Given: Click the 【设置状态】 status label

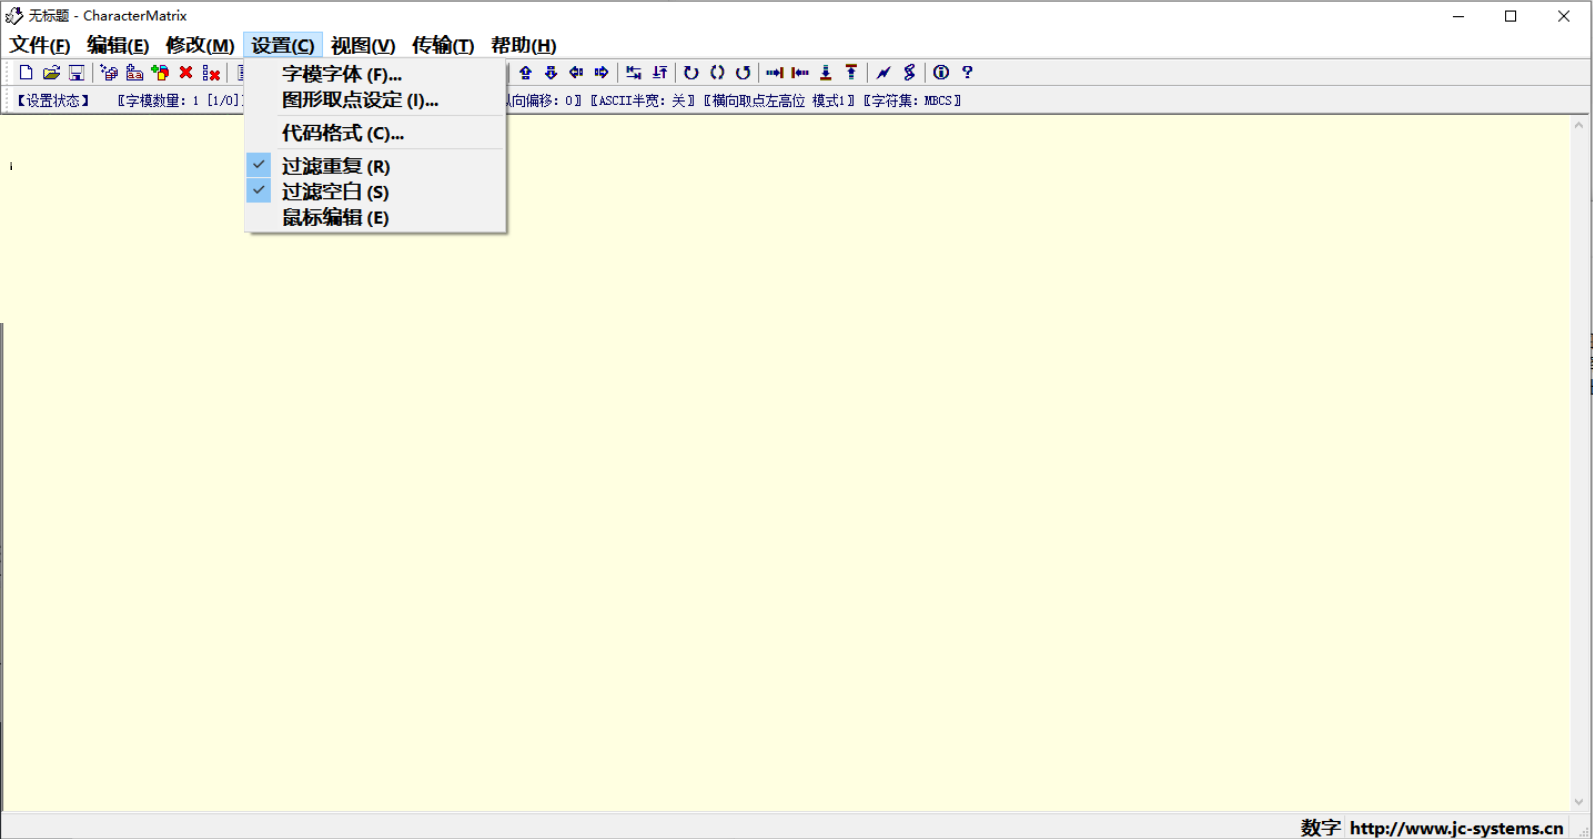Looking at the screenshot, I should coord(53,100).
